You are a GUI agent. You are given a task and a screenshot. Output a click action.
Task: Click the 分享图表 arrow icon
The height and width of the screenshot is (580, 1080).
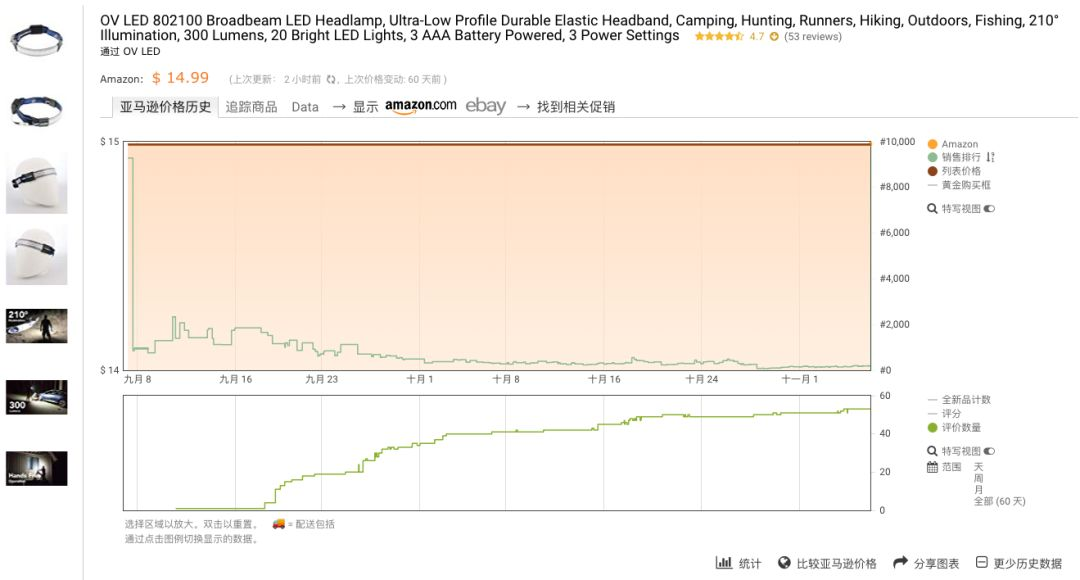[x=900, y=563]
